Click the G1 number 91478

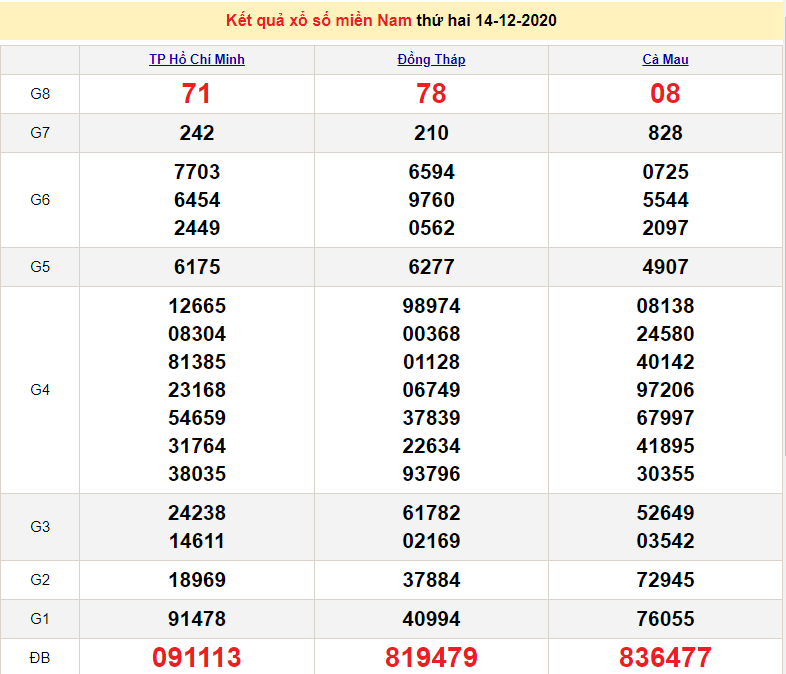coord(197,619)
